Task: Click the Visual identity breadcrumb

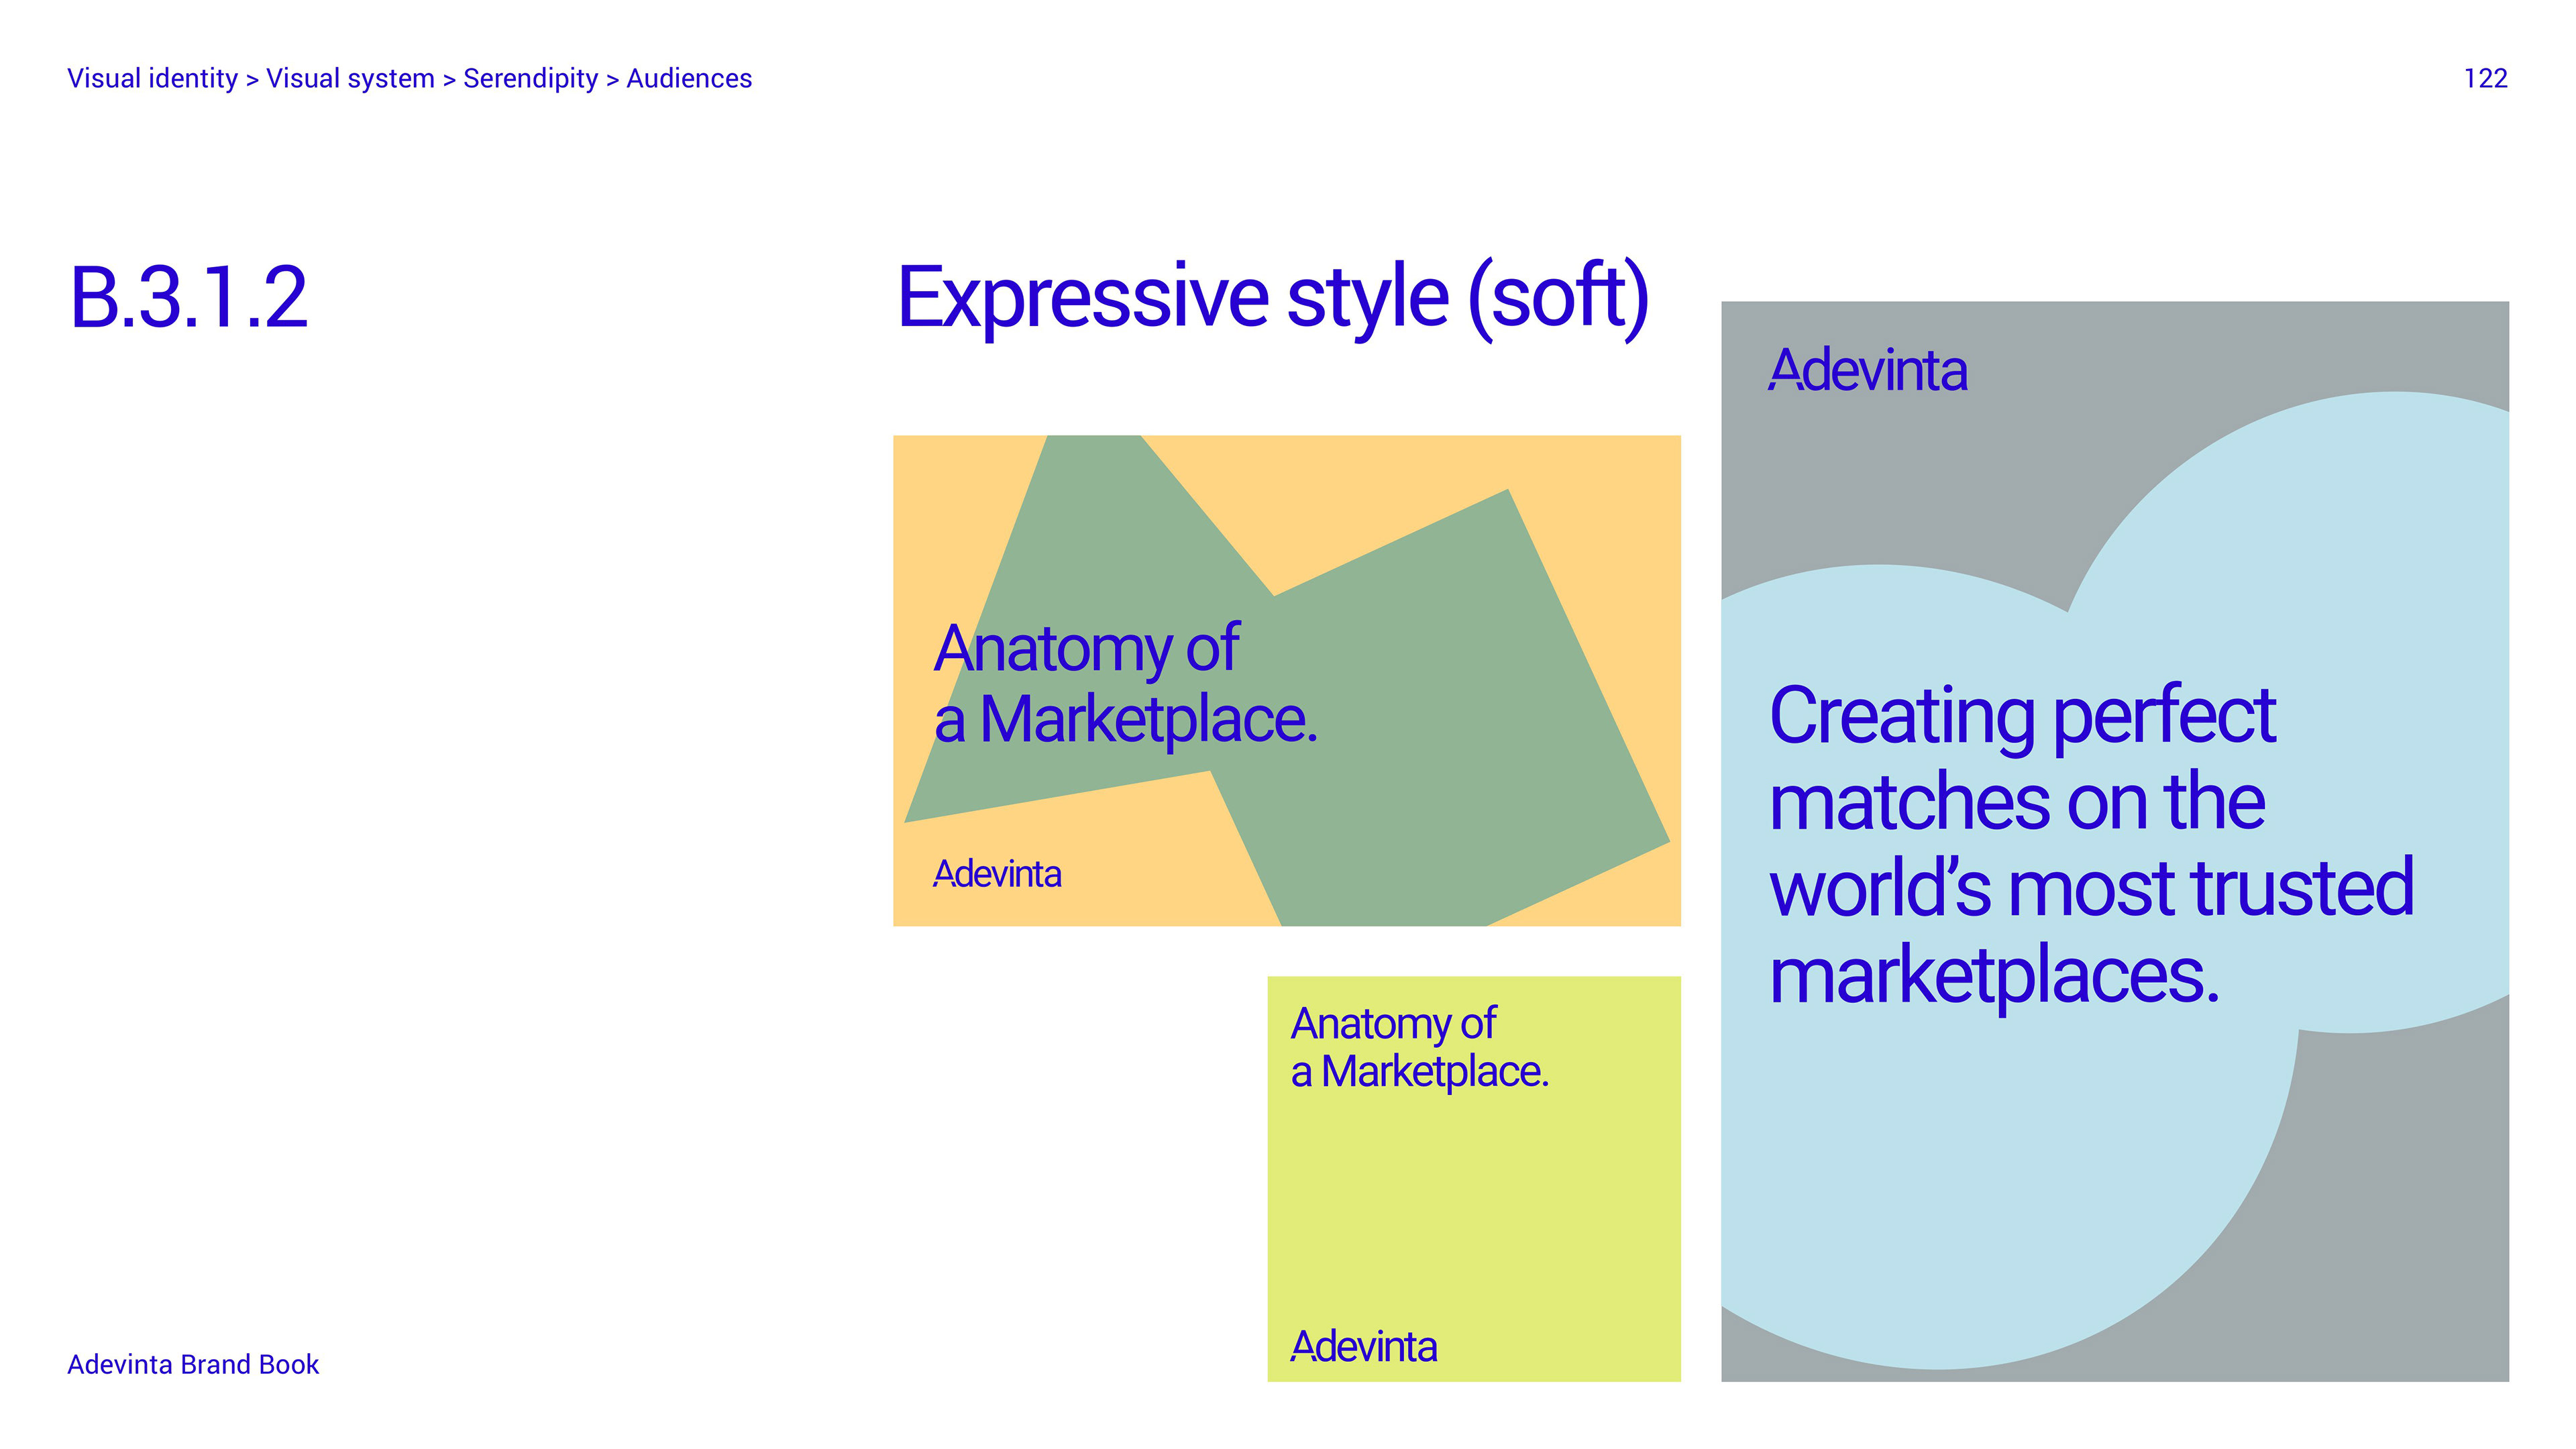Action: coord(152,78)
